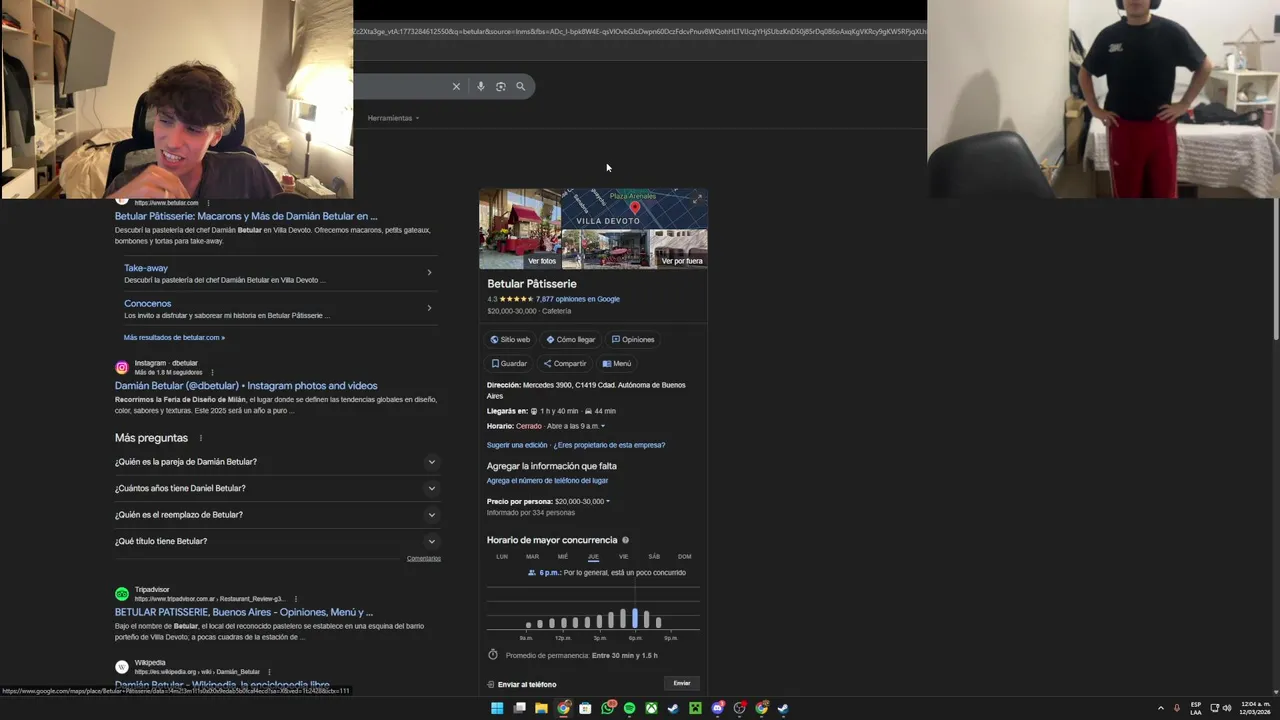Expand the question about la pareja de Damián Betular

tap(276, 462)
